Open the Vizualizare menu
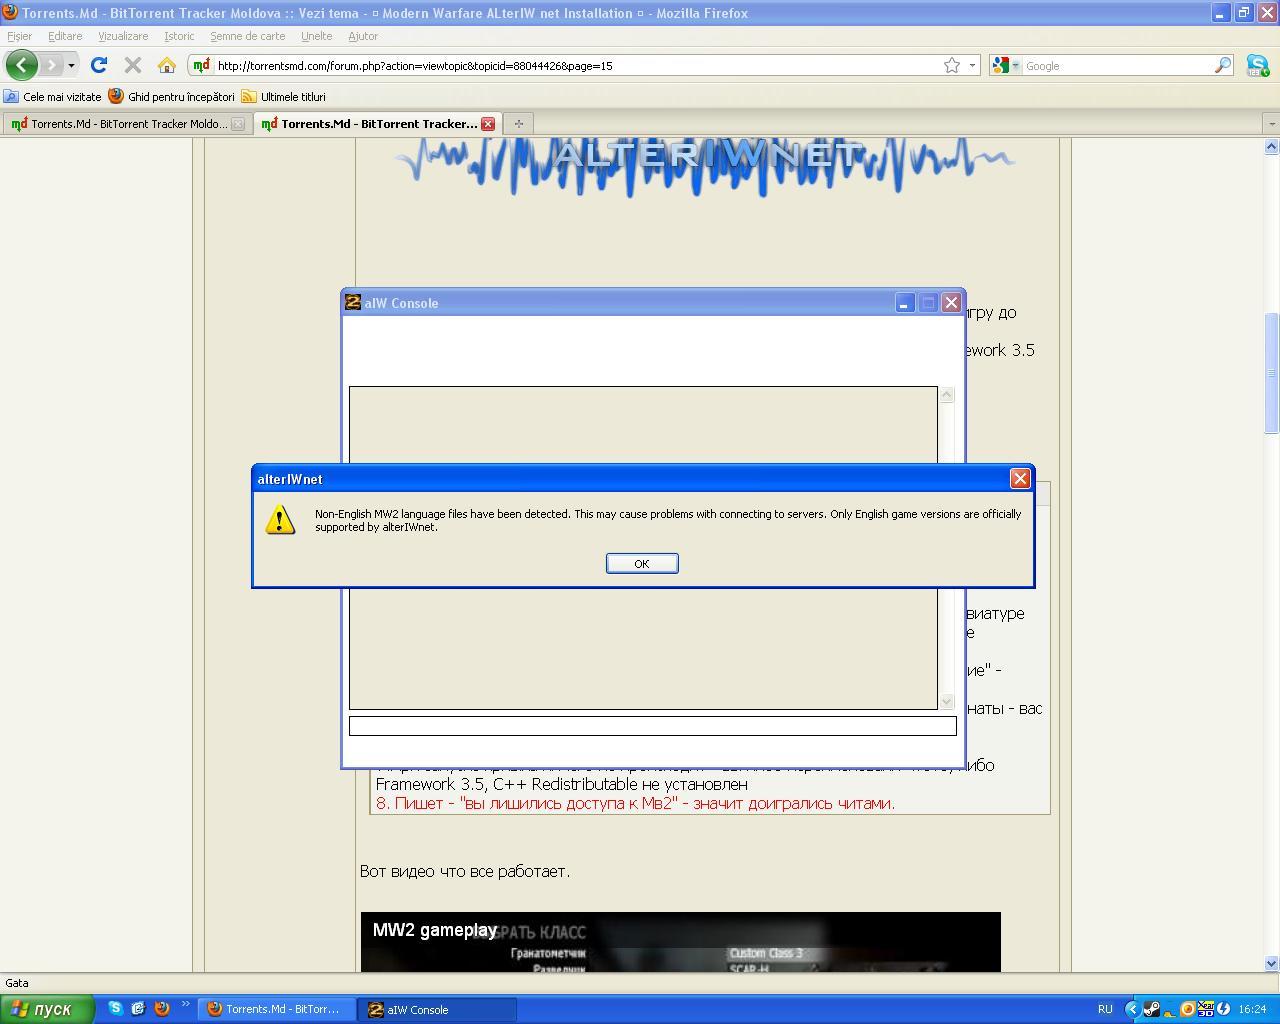 point(123,36)
